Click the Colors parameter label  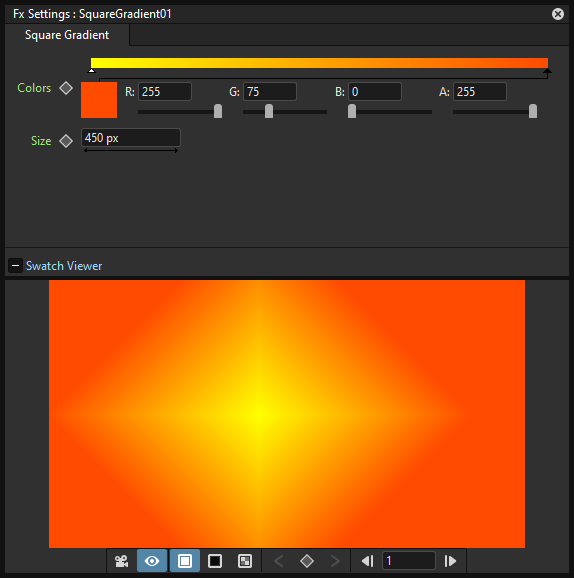(x=34, y=88)
